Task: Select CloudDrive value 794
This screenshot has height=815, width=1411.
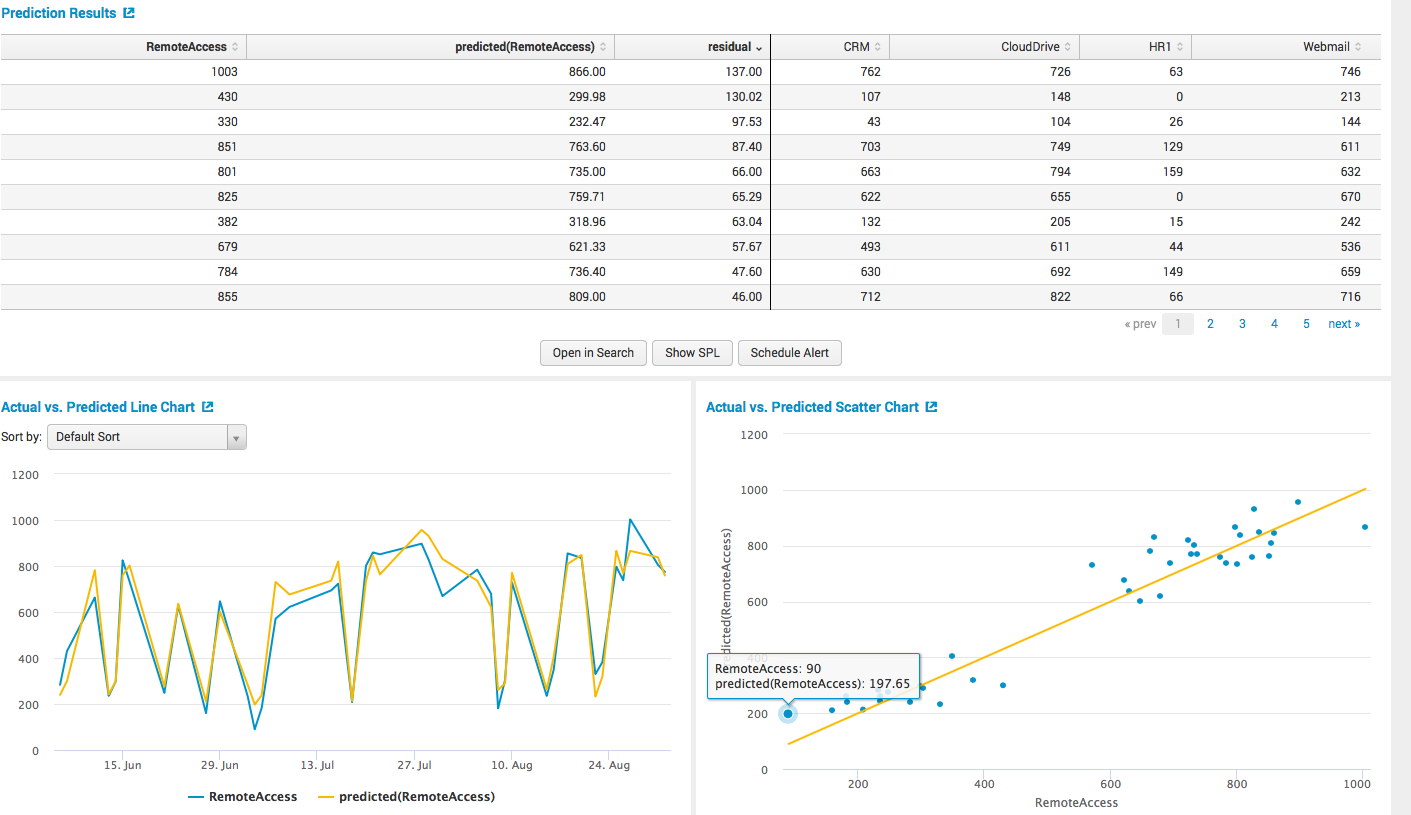Action: point(1060,172)
